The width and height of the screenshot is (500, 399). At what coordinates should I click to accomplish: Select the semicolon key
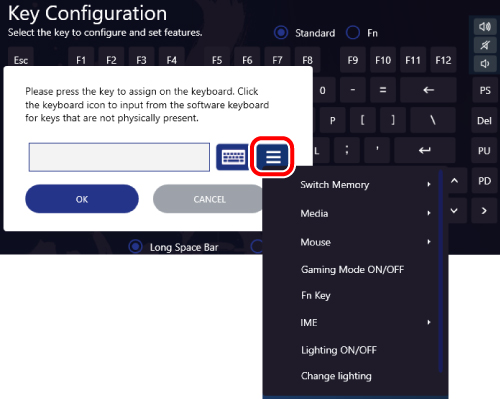tap(347, 150)
